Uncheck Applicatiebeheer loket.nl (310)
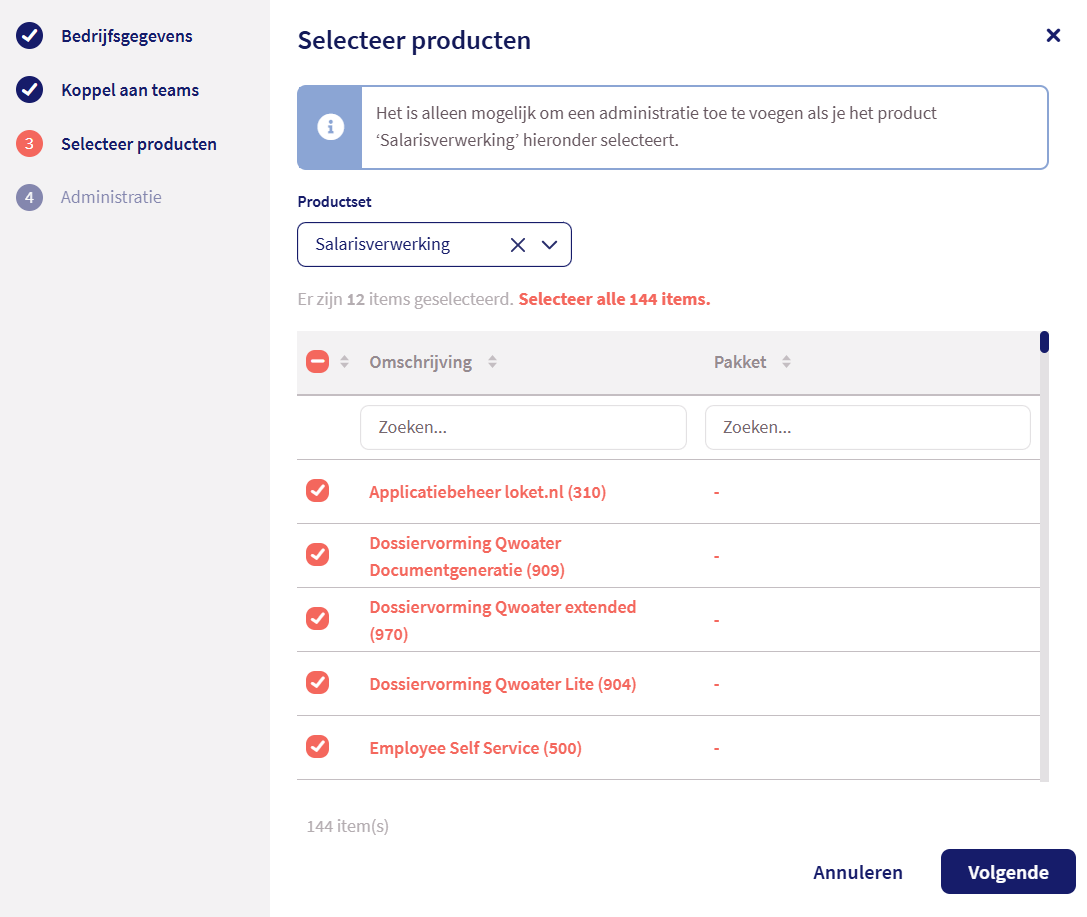 317,491
